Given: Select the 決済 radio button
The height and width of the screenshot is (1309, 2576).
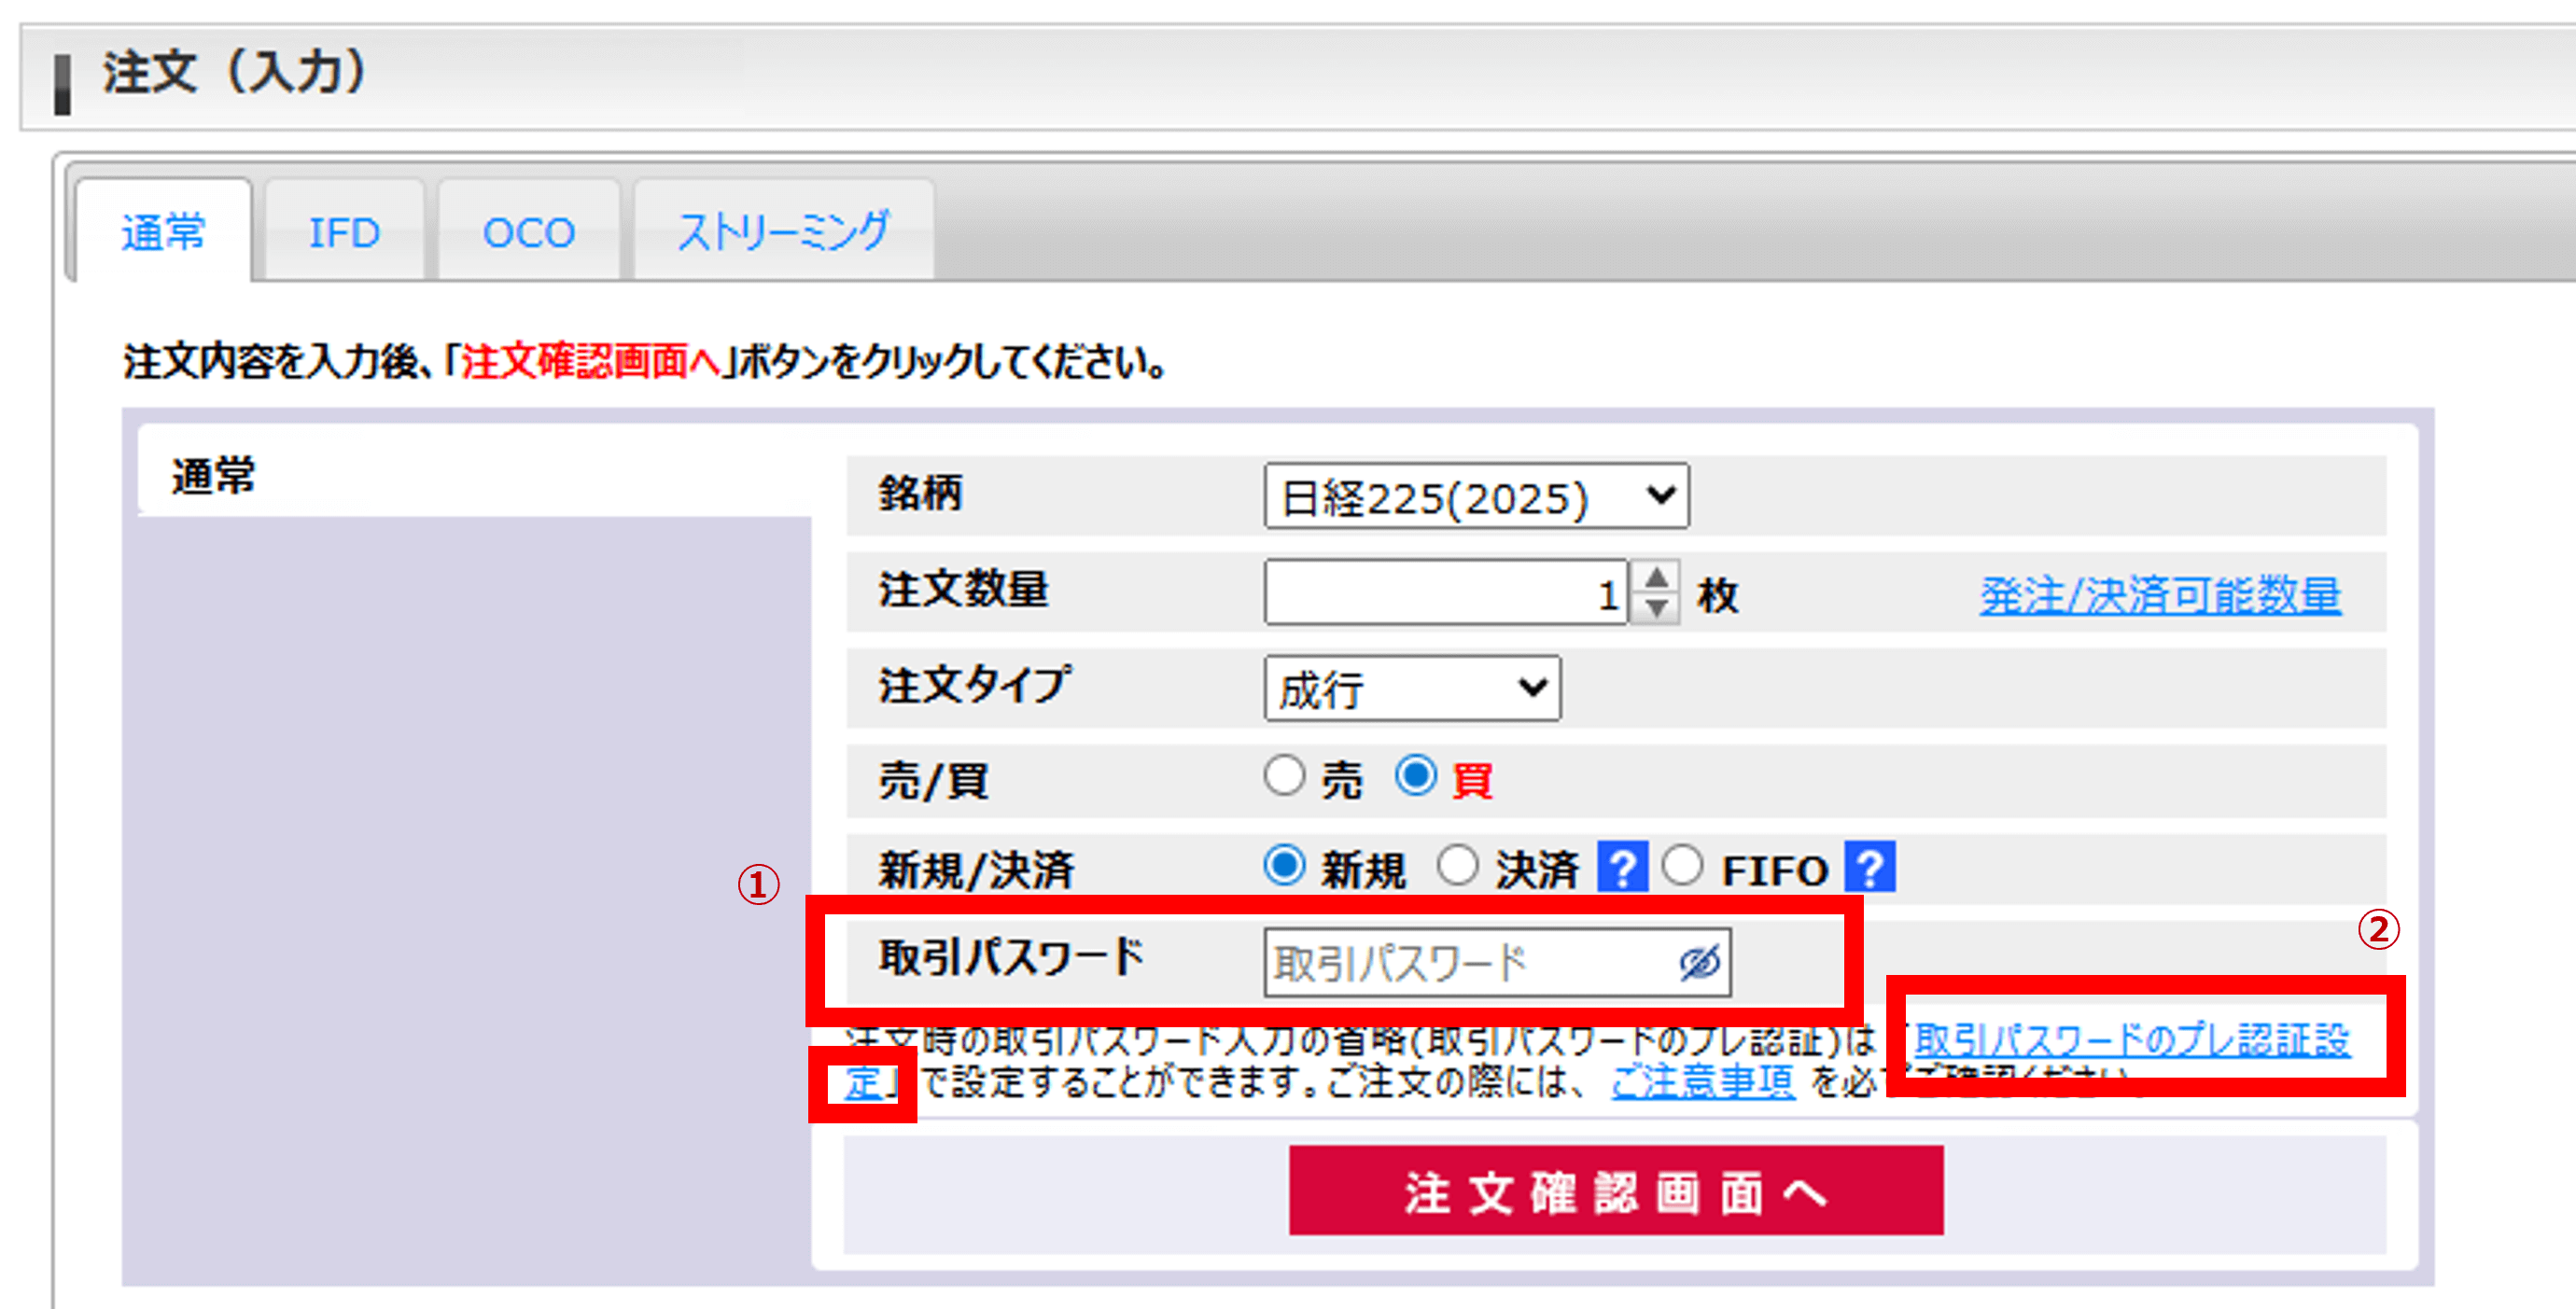Looking at the screenshot, I should click(1459, 866).
